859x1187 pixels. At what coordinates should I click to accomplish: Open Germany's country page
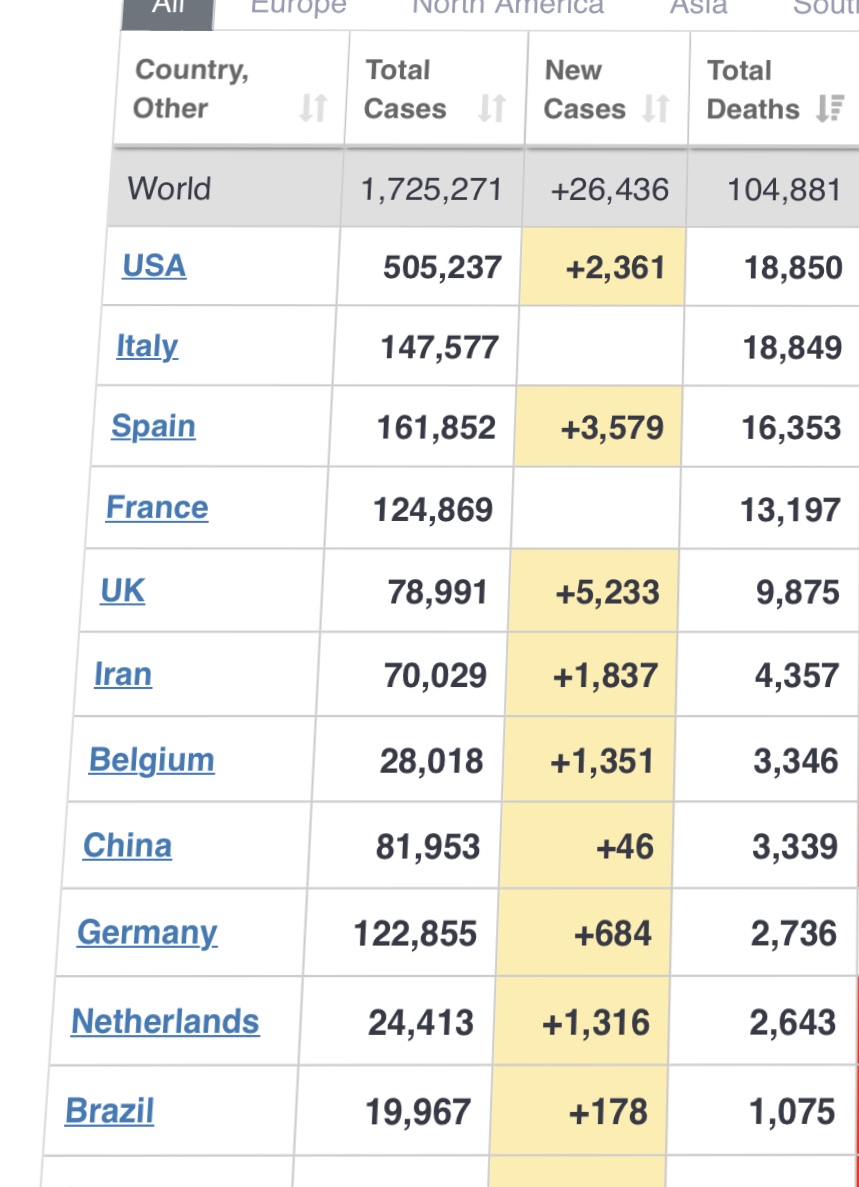(147, 933)
